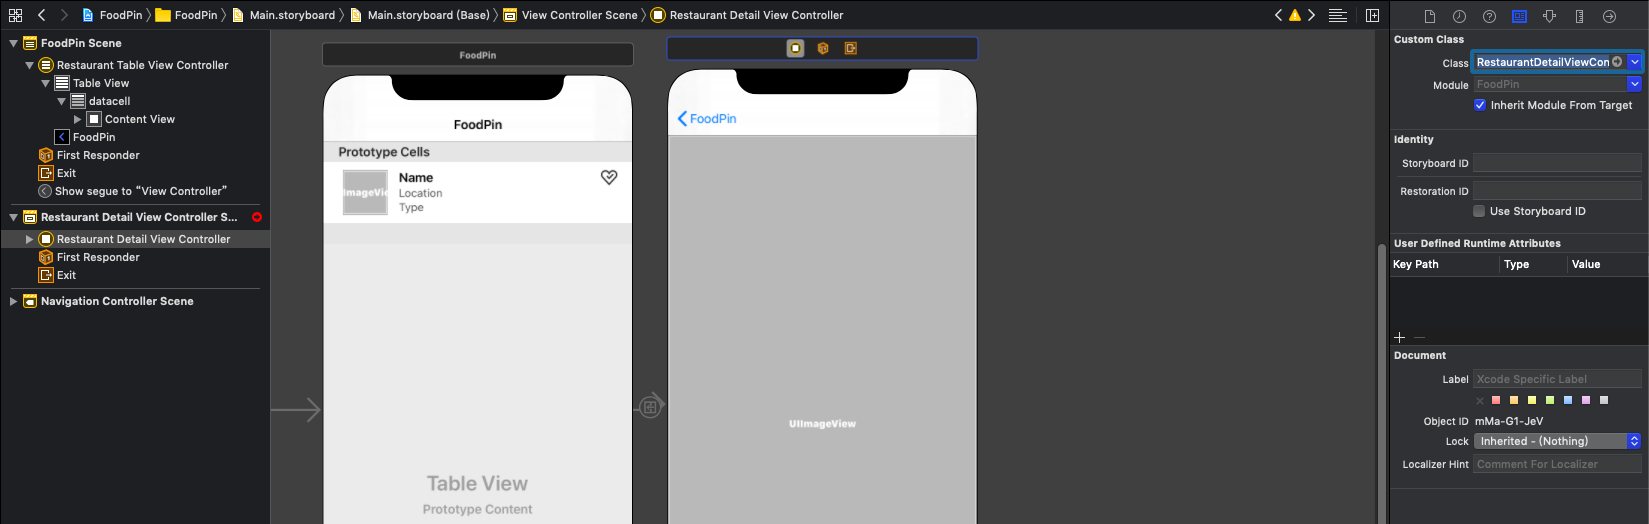This screenshot has height=524, width=1649.
Task: Click the yellow warning issue icon
Action: [1295, 15]
